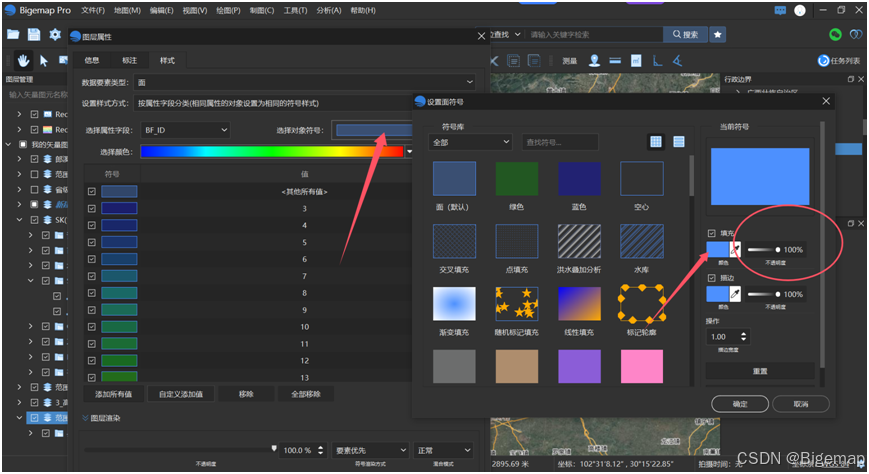
Task: Click the 确定 button
Action: pyautogui.click(x=740, y=404)
